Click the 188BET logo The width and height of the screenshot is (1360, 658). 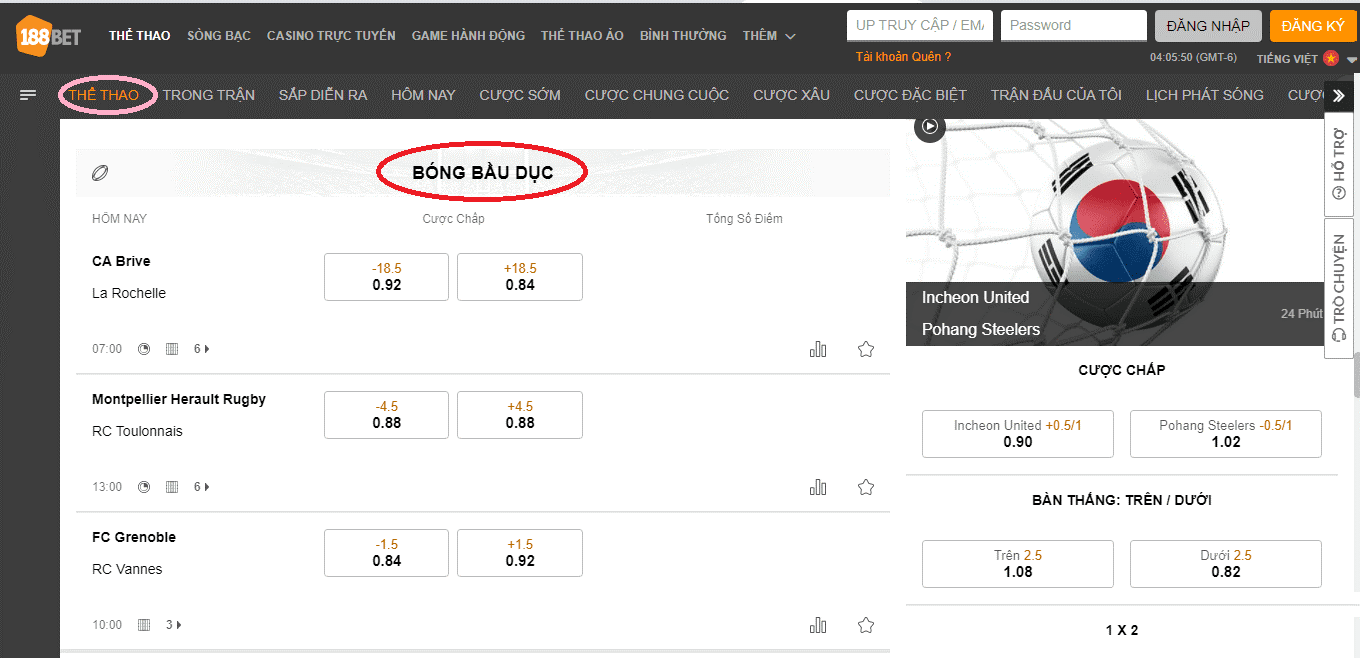[x=49, y=36]
